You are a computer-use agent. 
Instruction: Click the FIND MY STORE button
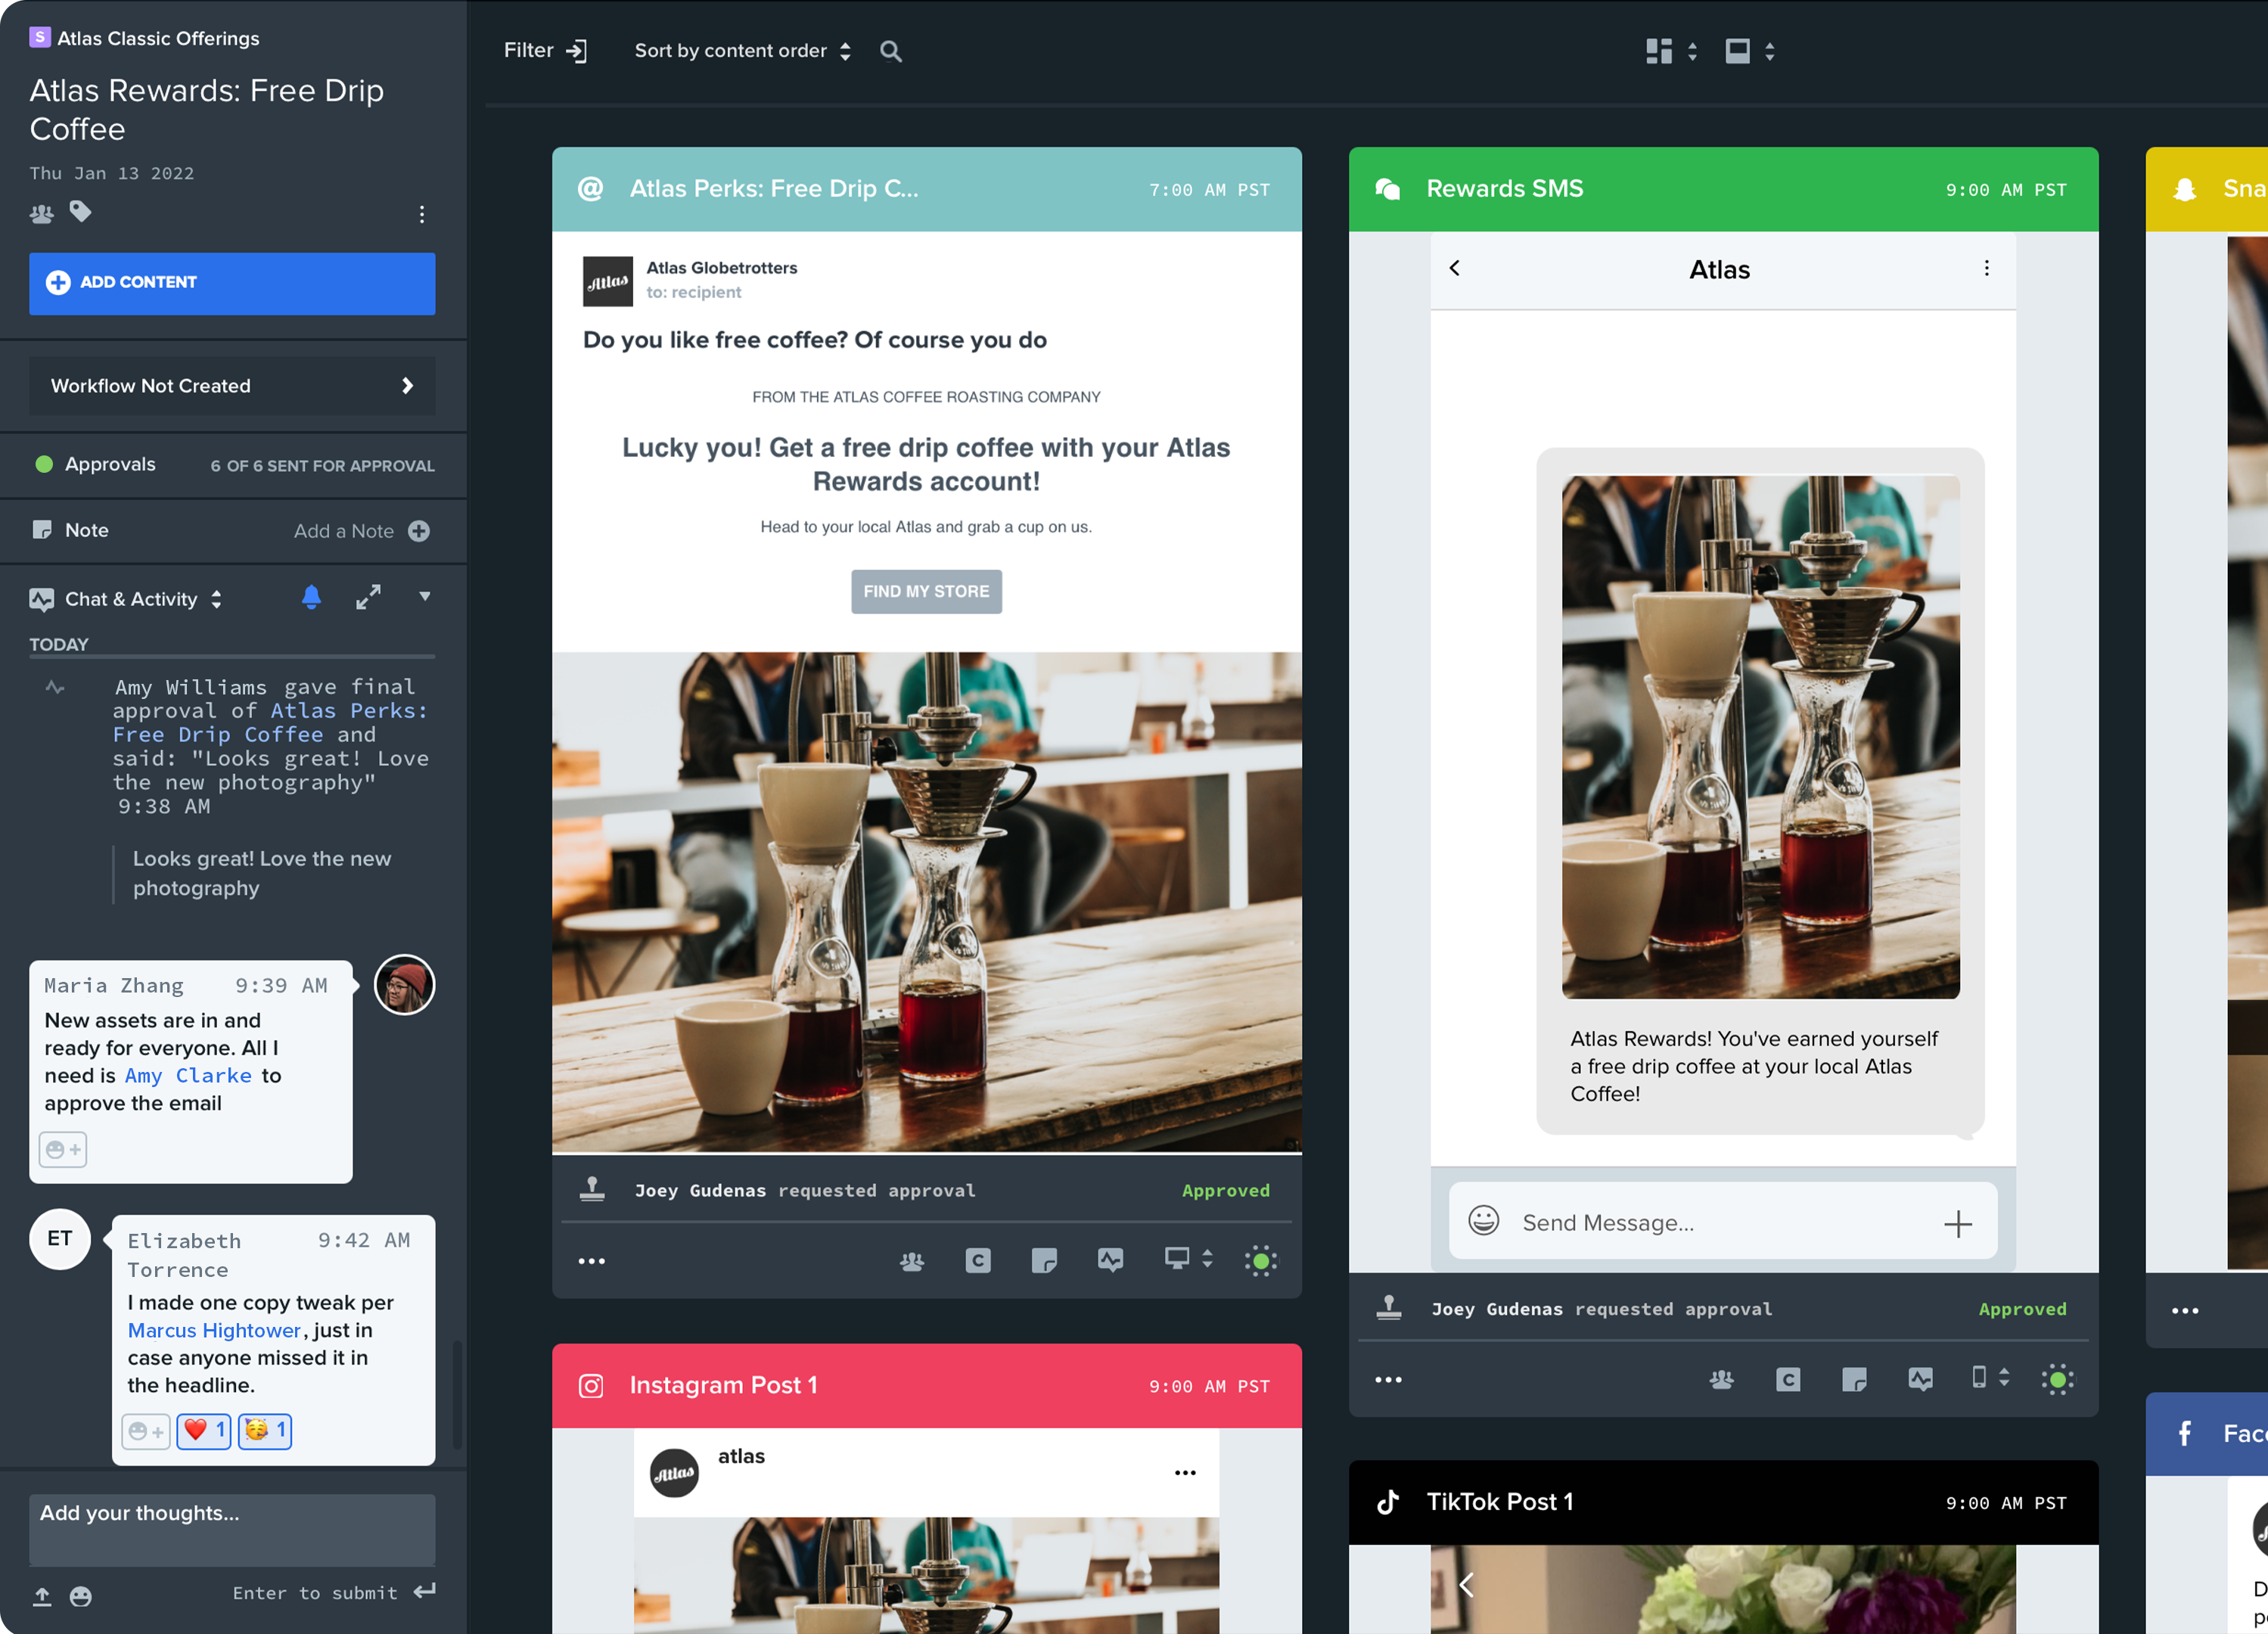click(x=926, y=591)
